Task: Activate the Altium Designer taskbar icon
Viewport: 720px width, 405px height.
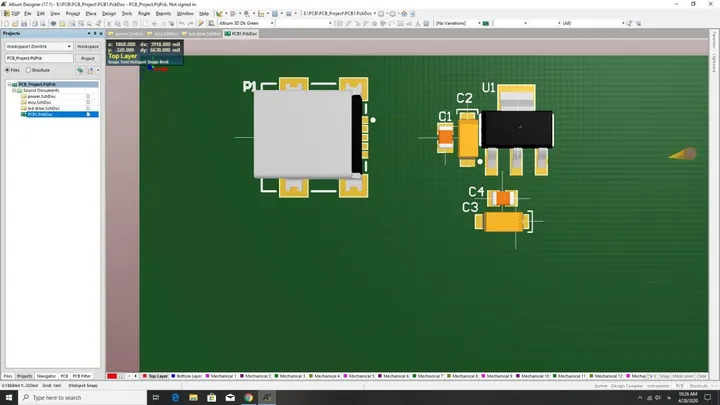Action: point(267,398)
